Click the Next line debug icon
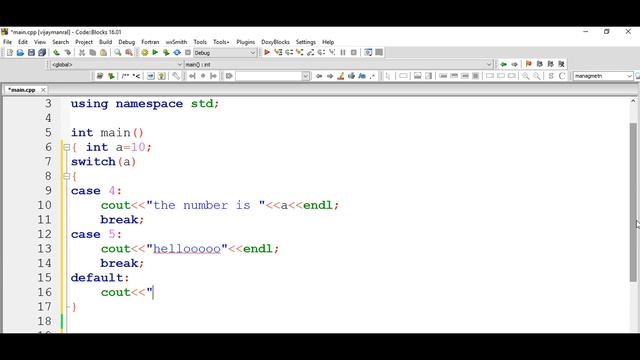Image resolution: width=640 pixels, height=360 pixels. (x=289, y=52)
